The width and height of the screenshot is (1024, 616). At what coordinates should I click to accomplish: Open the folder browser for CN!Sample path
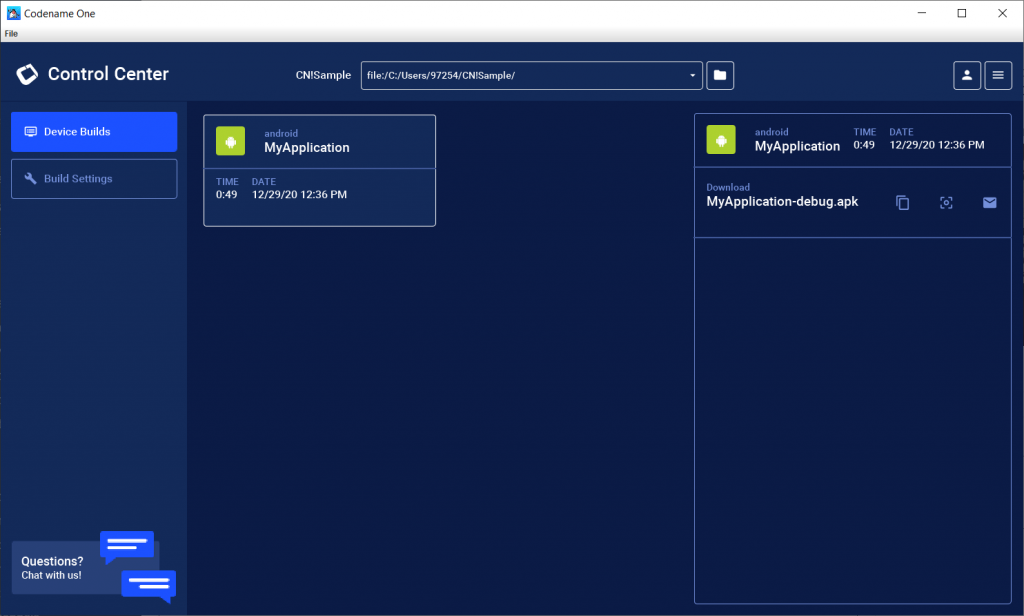[720, 74]
